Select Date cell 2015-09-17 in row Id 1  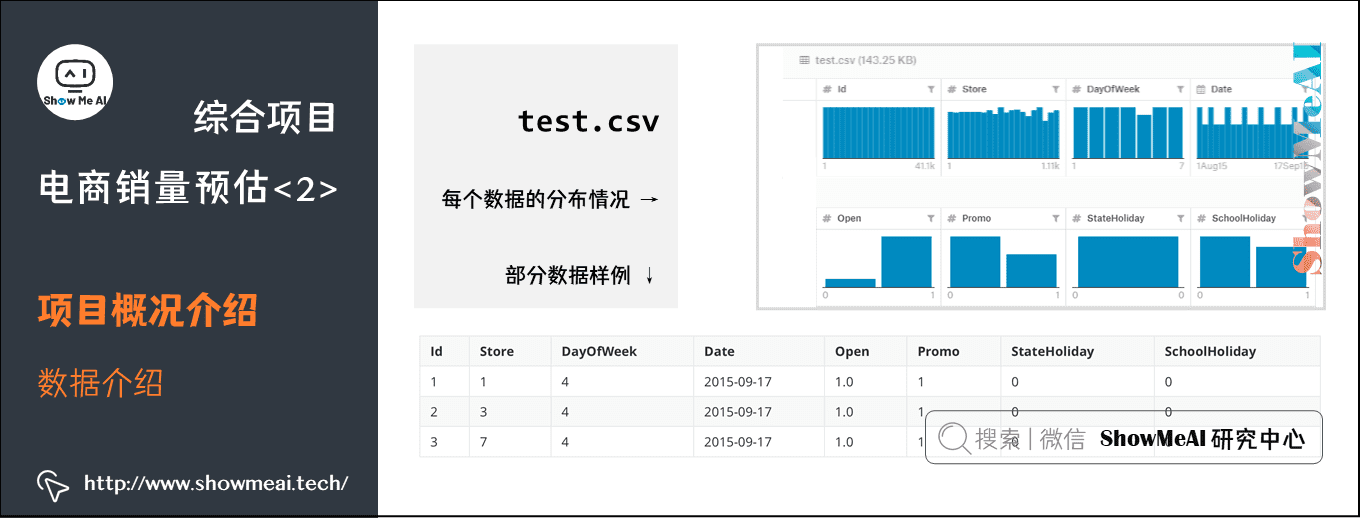click(738, 382)
